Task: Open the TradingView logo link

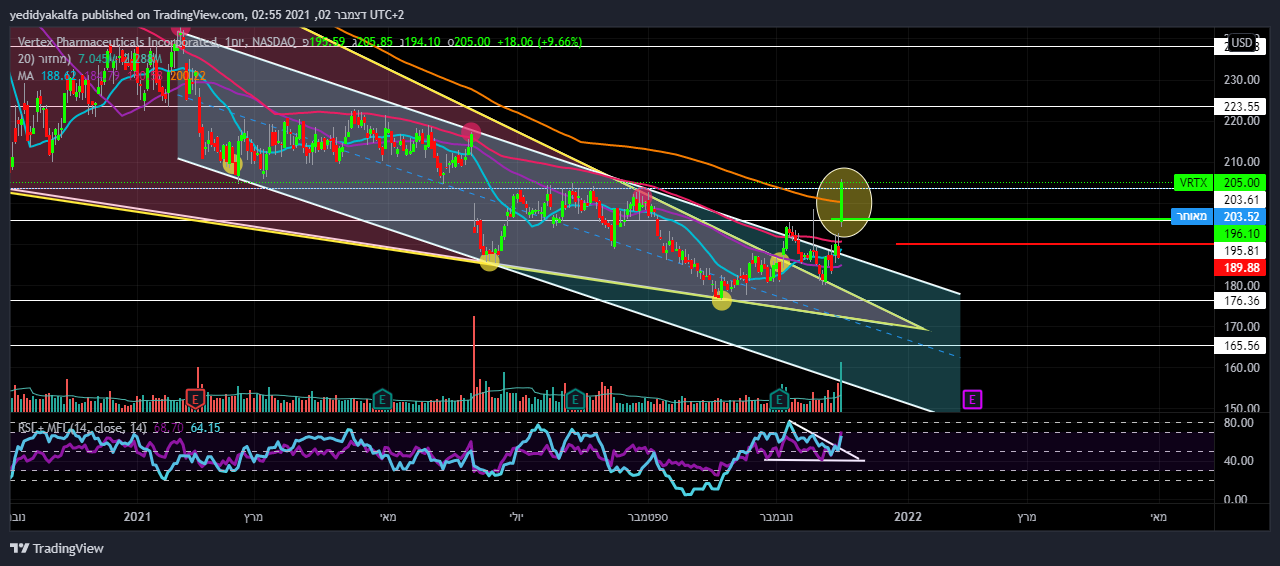Action: tap(57, 548)
